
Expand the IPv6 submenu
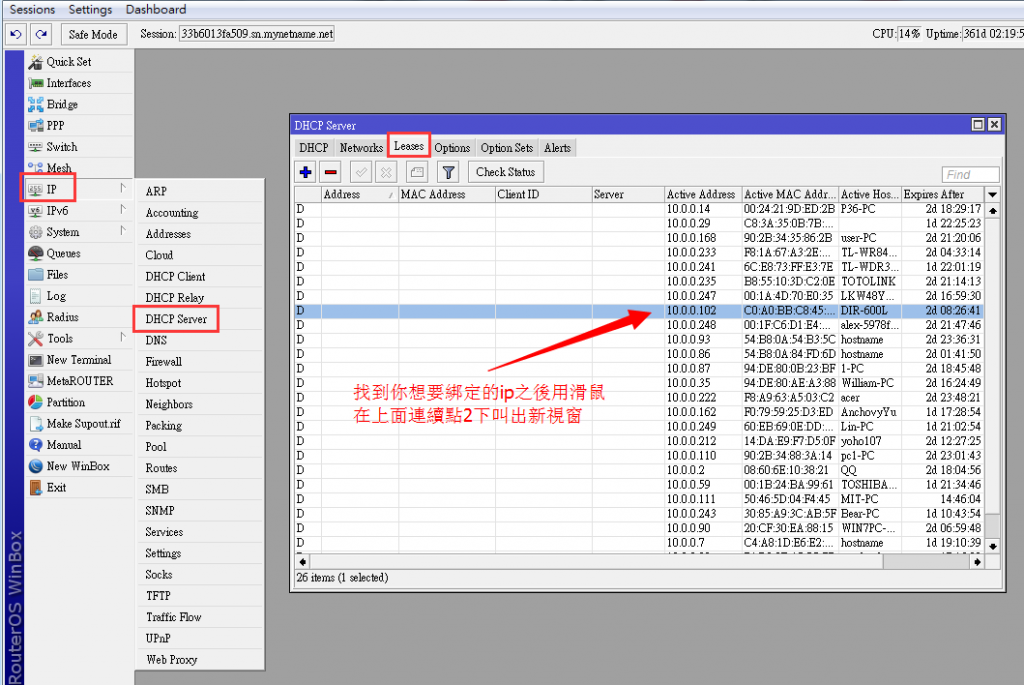point(56,210)
